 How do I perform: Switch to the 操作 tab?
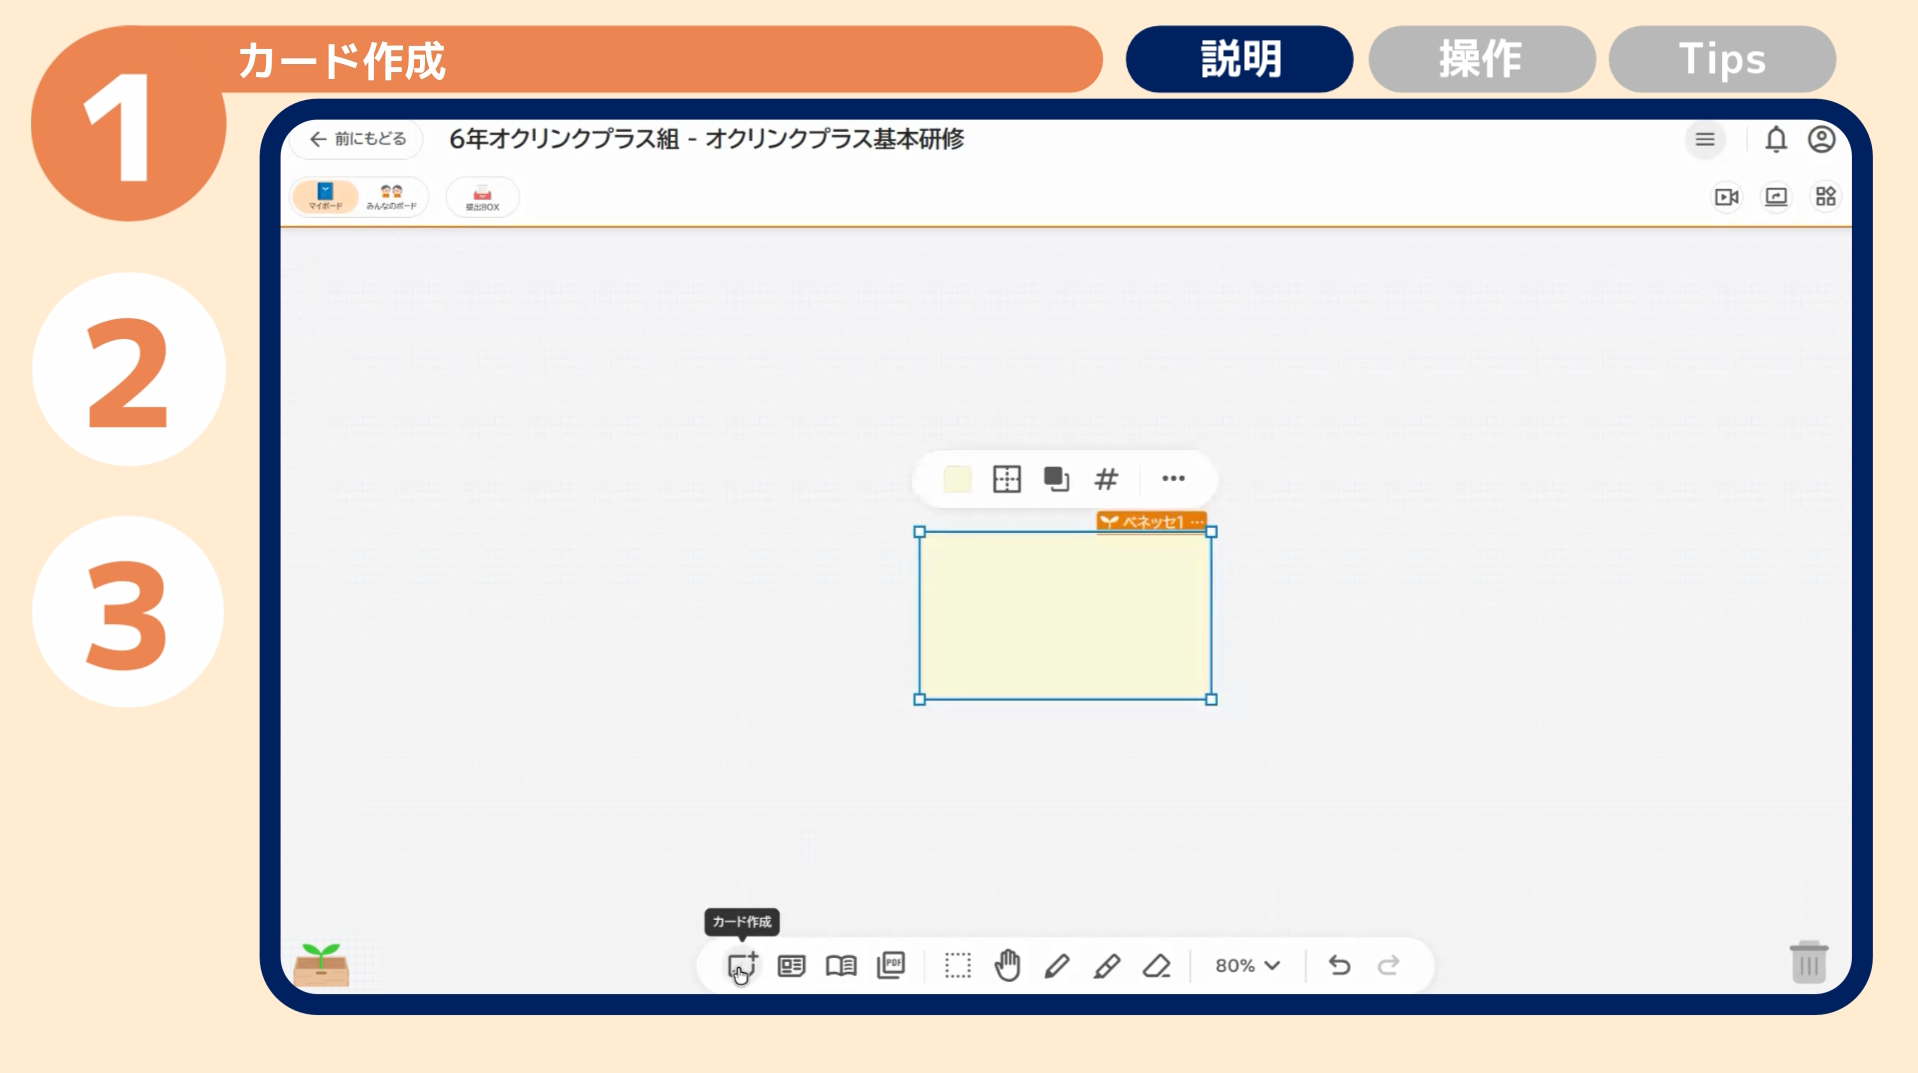[x=1481, y=59]
